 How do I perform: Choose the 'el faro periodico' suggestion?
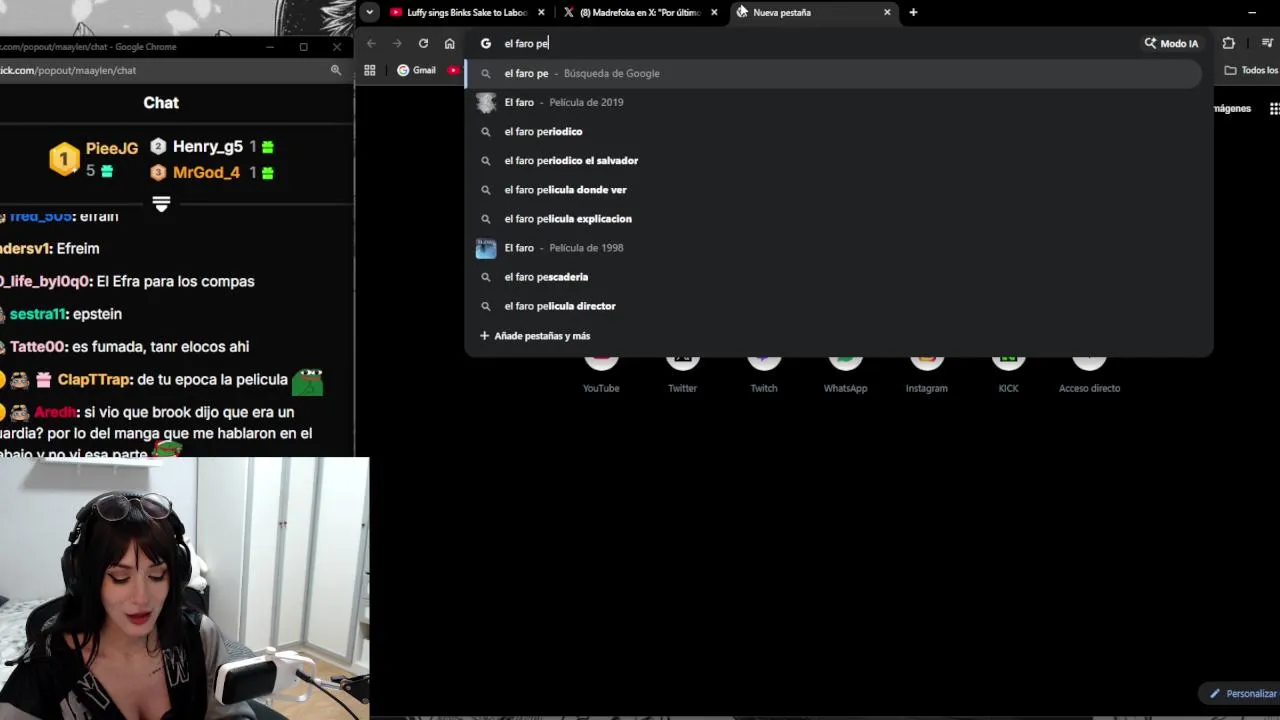coord(832,131)
